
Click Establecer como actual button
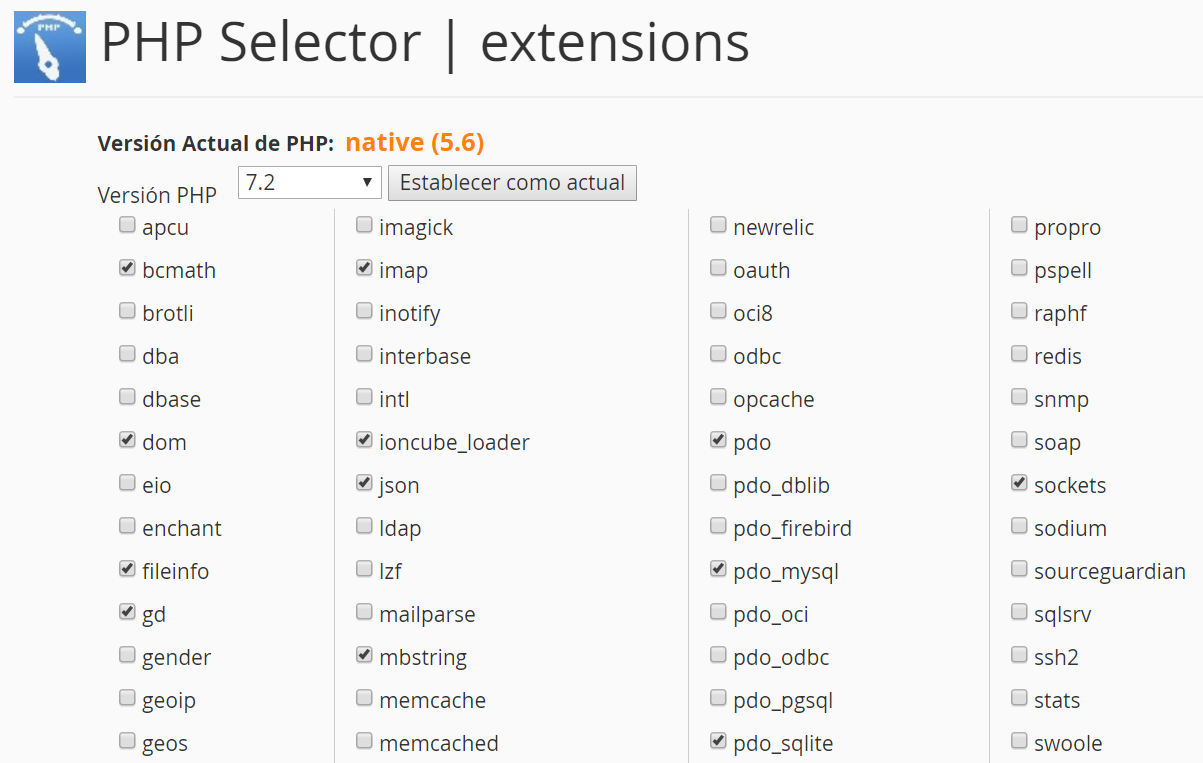[512, 183]
